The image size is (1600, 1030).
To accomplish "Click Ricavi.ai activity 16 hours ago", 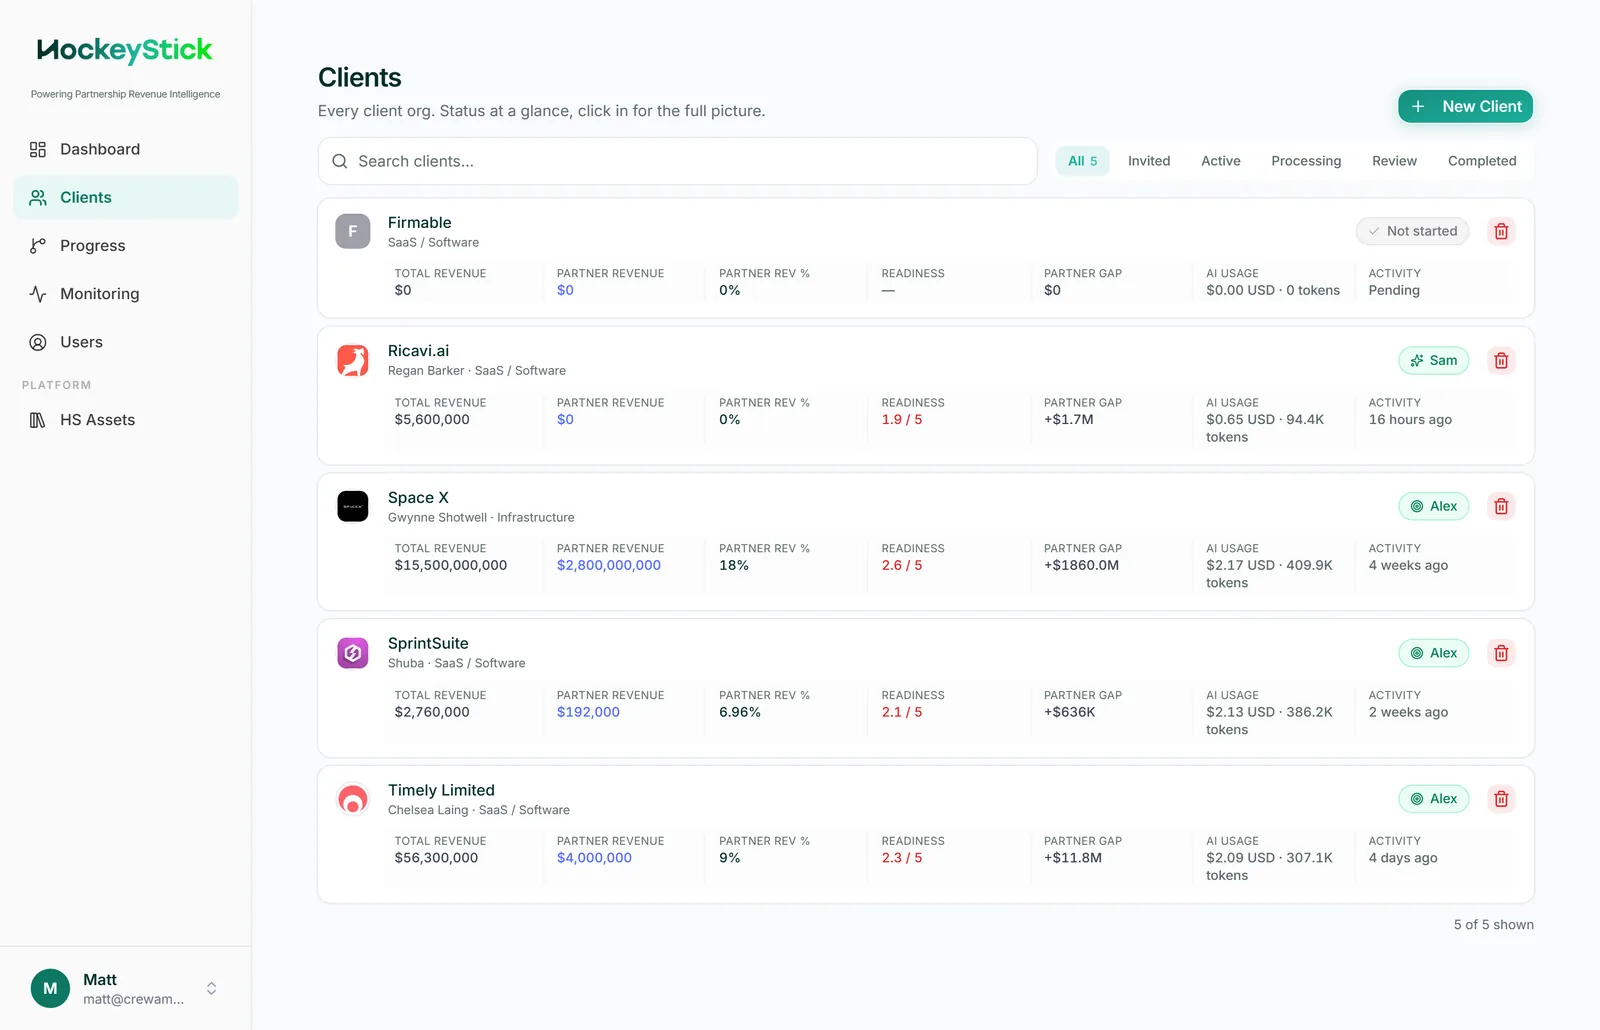I will [x=1410, y=420].
